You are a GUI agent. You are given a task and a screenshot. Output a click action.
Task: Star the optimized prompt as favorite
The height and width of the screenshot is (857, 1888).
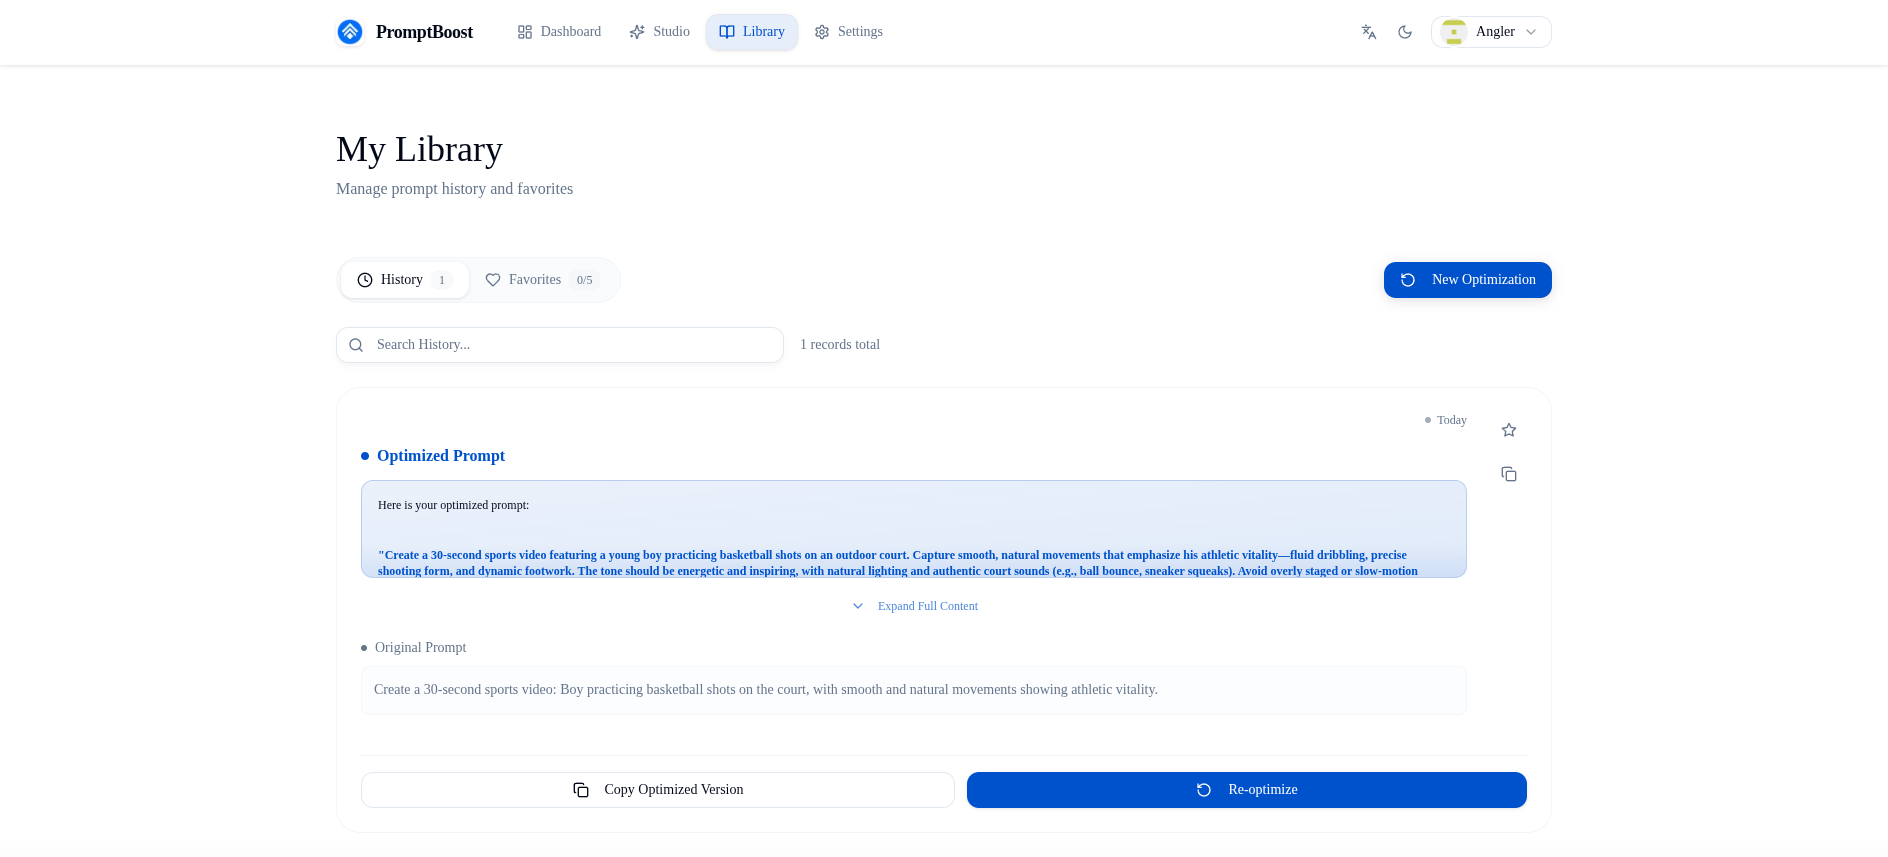(1509, 430)
